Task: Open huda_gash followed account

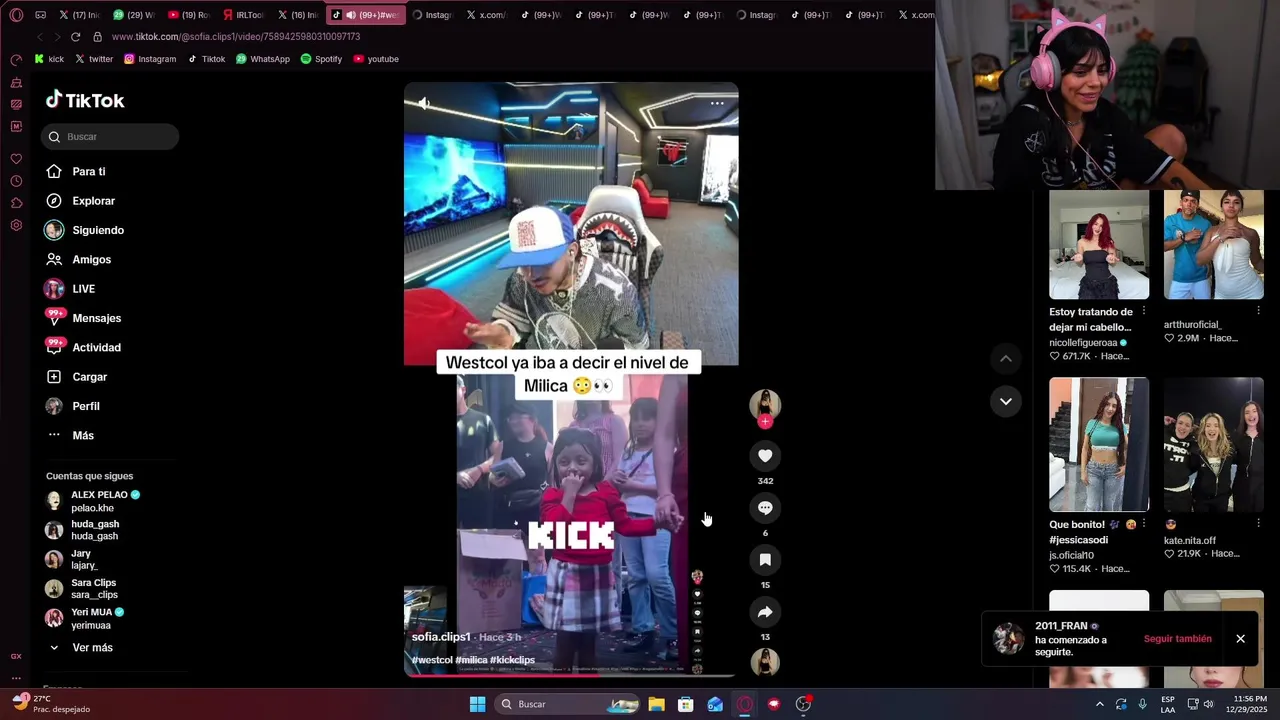Action: [x=83, y=530]
